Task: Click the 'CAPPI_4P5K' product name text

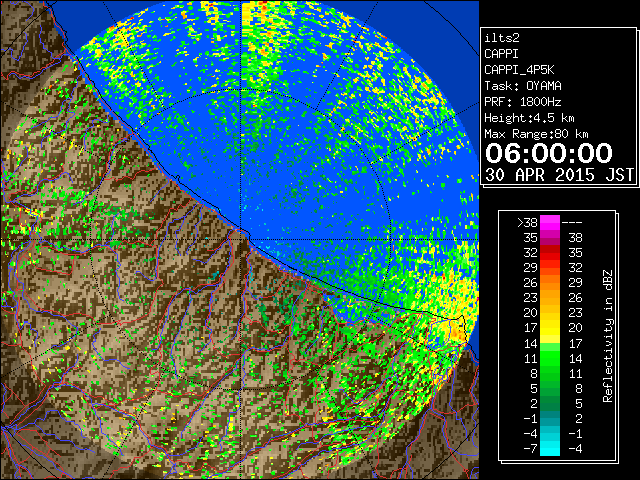Action: (519, 70)
